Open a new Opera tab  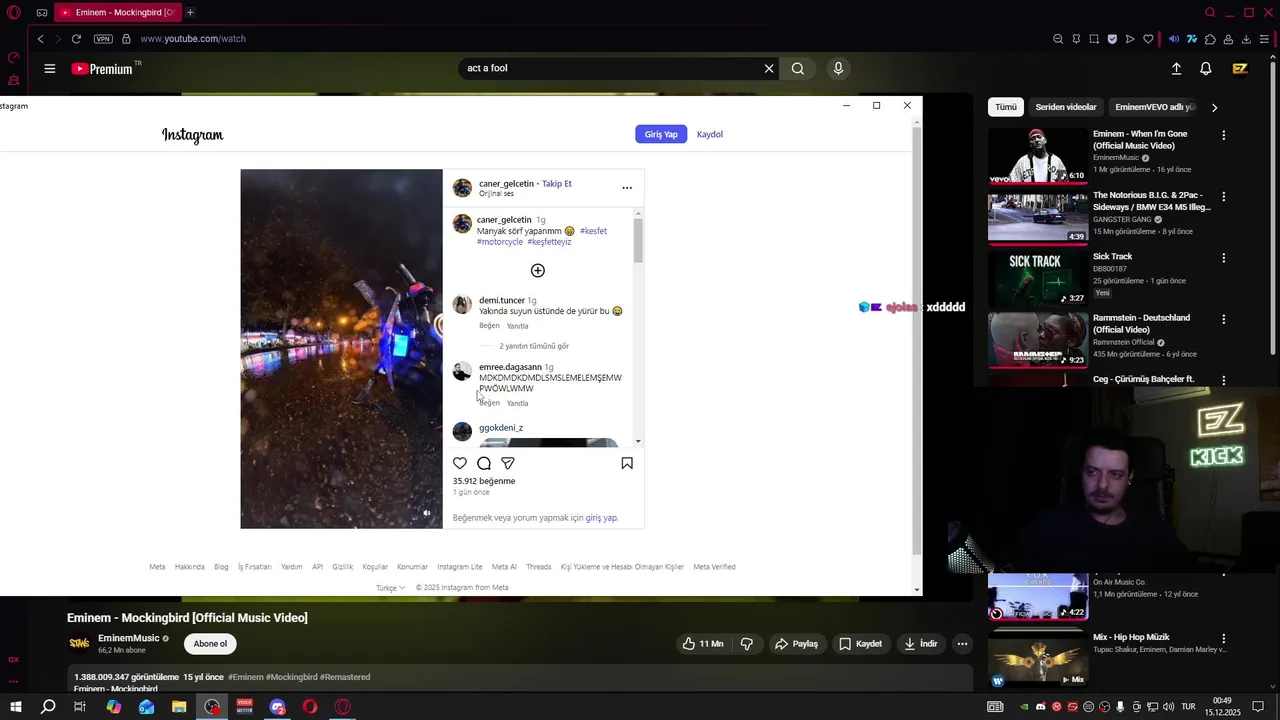coord(190,12)
